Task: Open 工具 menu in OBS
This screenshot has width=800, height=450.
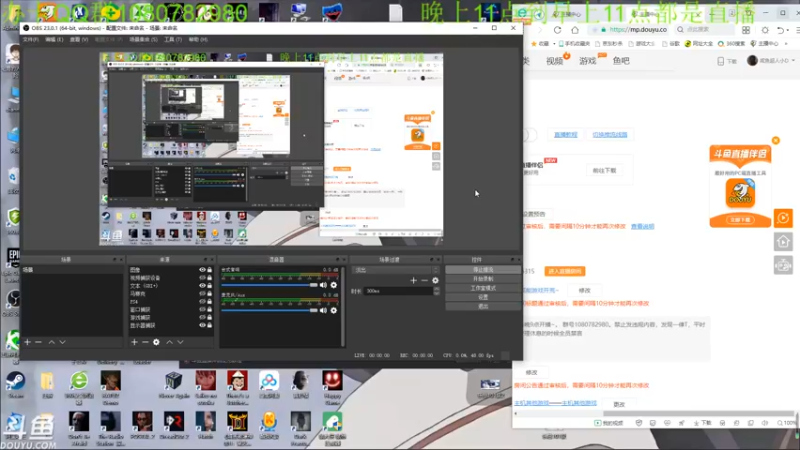Action: coord(172,39)
